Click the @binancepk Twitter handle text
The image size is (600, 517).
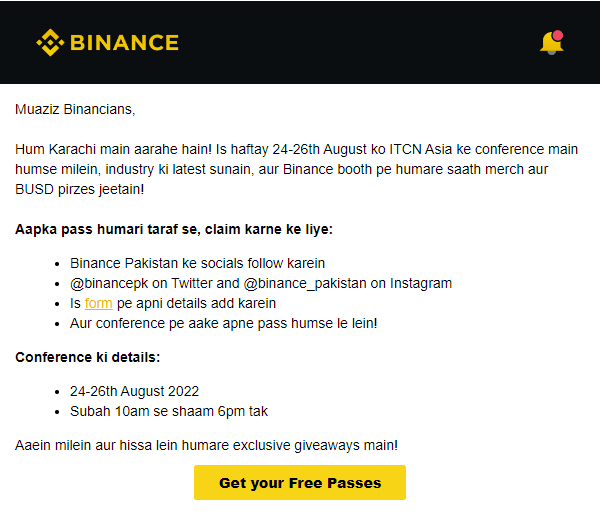[x=109, y=283]
